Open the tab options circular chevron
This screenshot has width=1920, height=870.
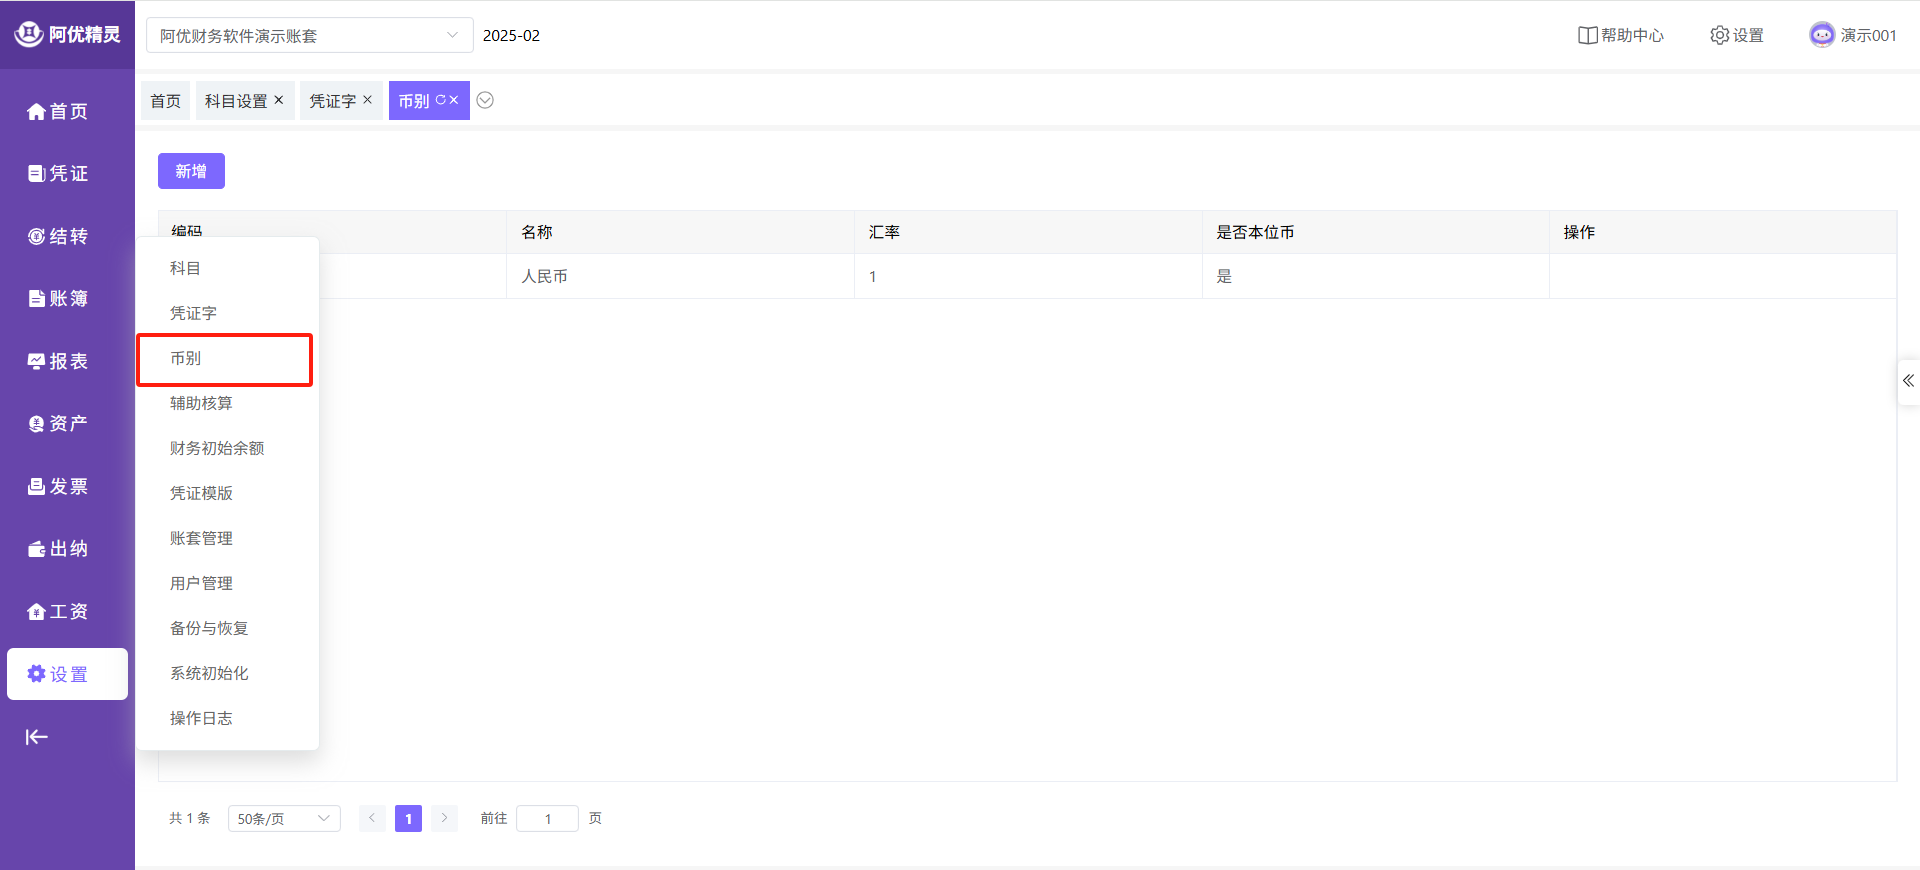485,100
